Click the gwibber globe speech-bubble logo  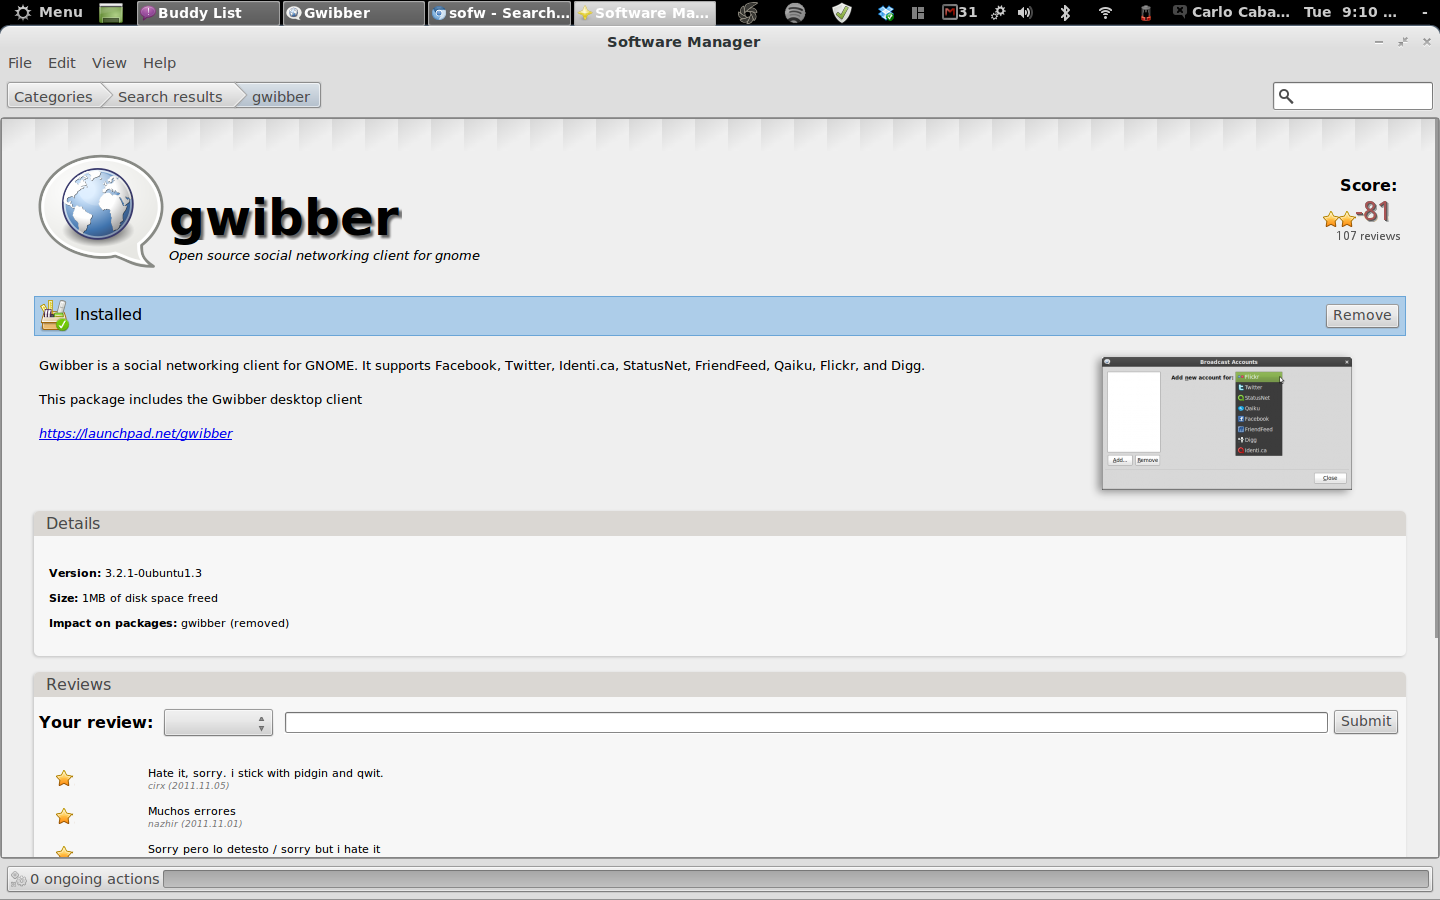point(101,211)
